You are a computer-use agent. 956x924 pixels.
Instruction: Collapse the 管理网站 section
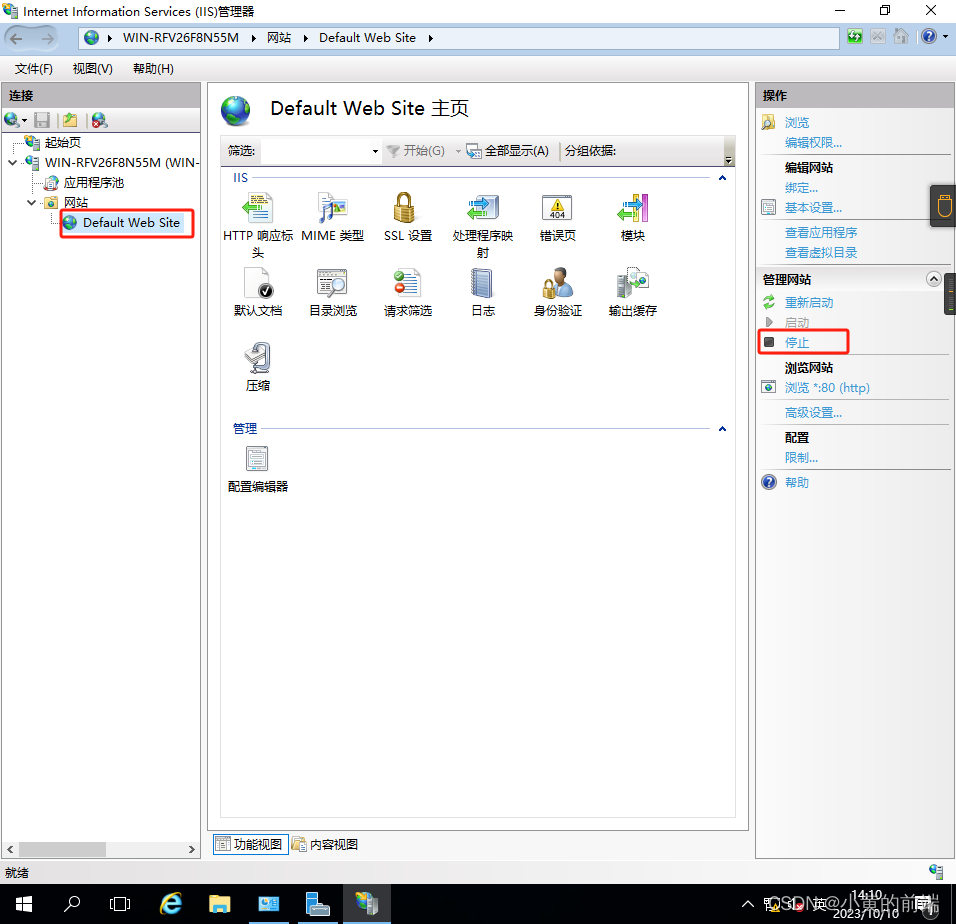pos(933,279)
